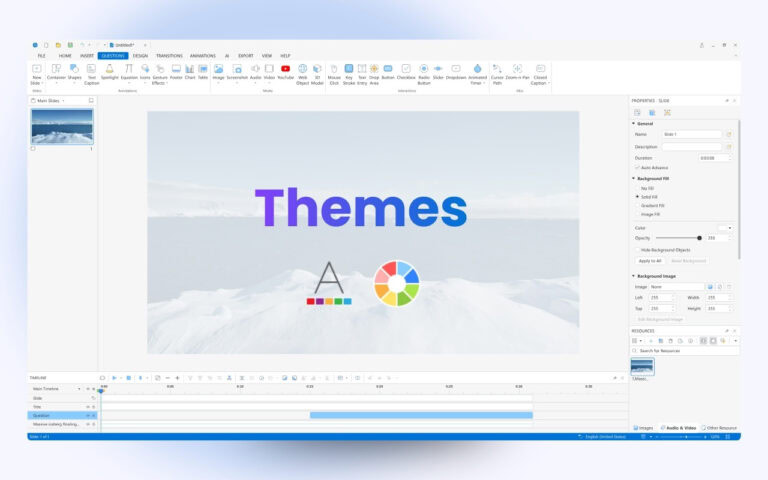Screen dimensions: 768x480
Task: Add a Zoom-n-Pan effect
Action: (x=517, y=72)
